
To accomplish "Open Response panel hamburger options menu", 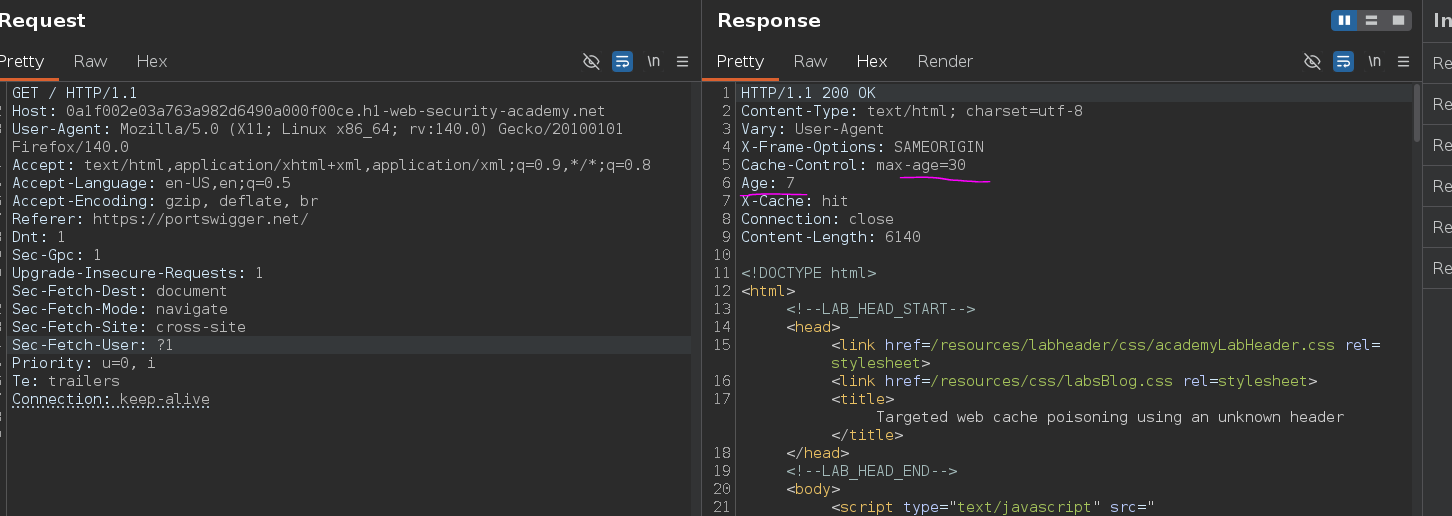I will pos(1404,61).
